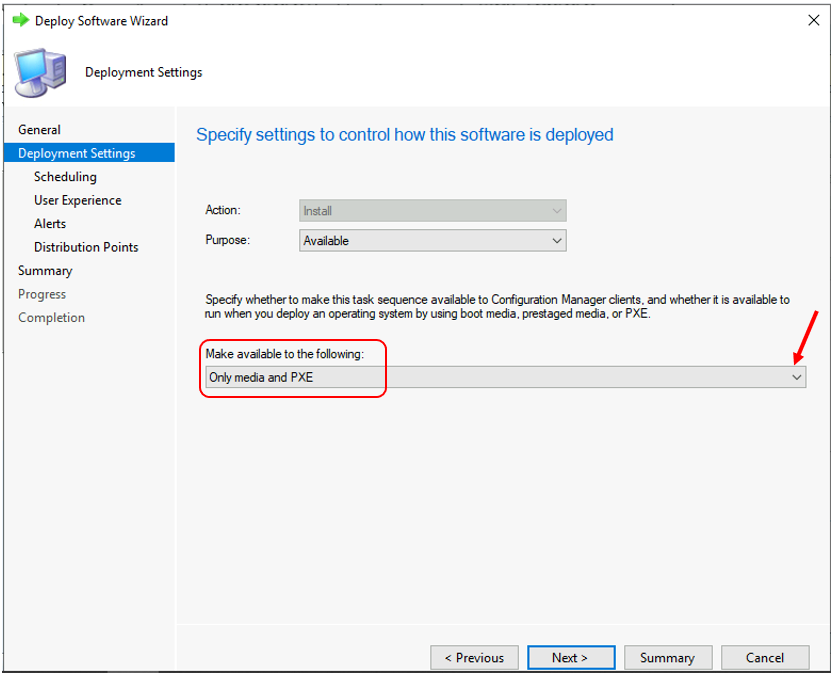The height and width of the screenshot is (676, 836).
Task: Click the arrow of the Only media and PXE combo box
Action: [796, 377]
